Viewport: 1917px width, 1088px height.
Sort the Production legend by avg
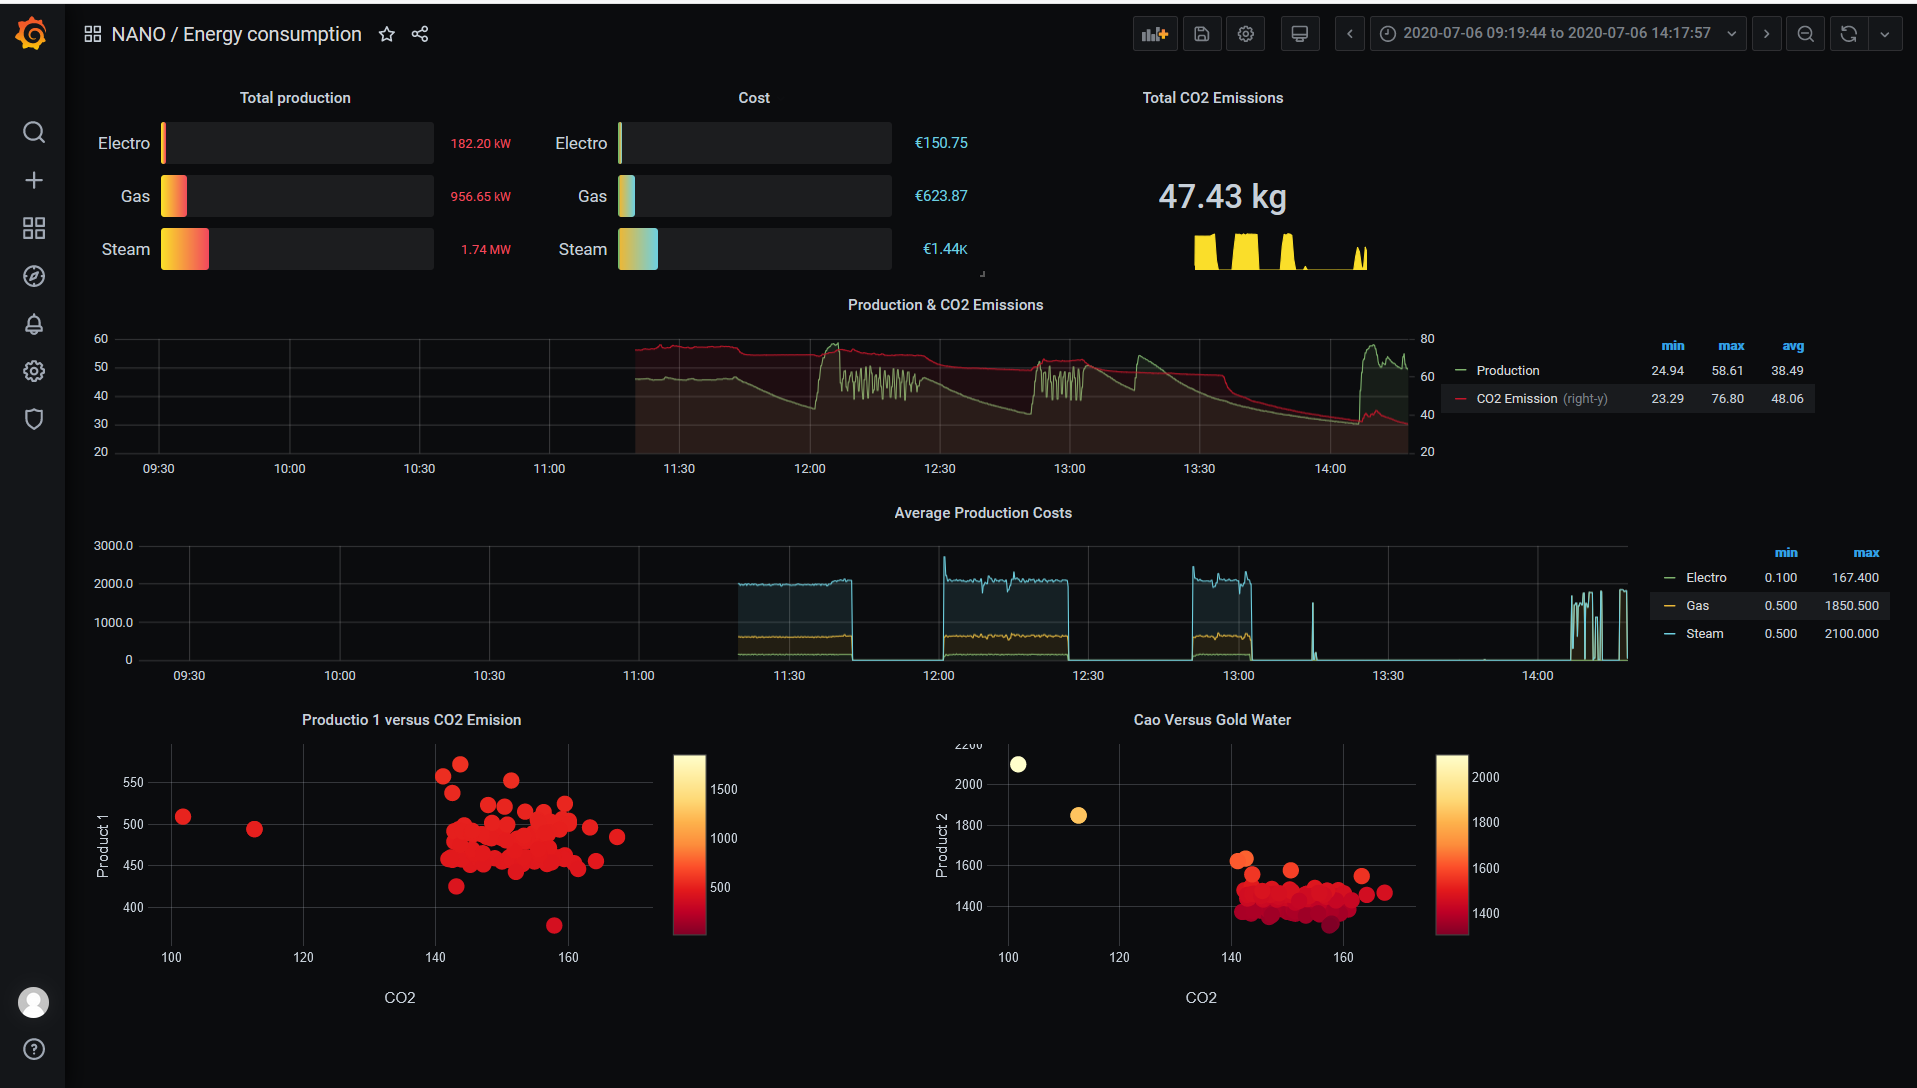1793,346
